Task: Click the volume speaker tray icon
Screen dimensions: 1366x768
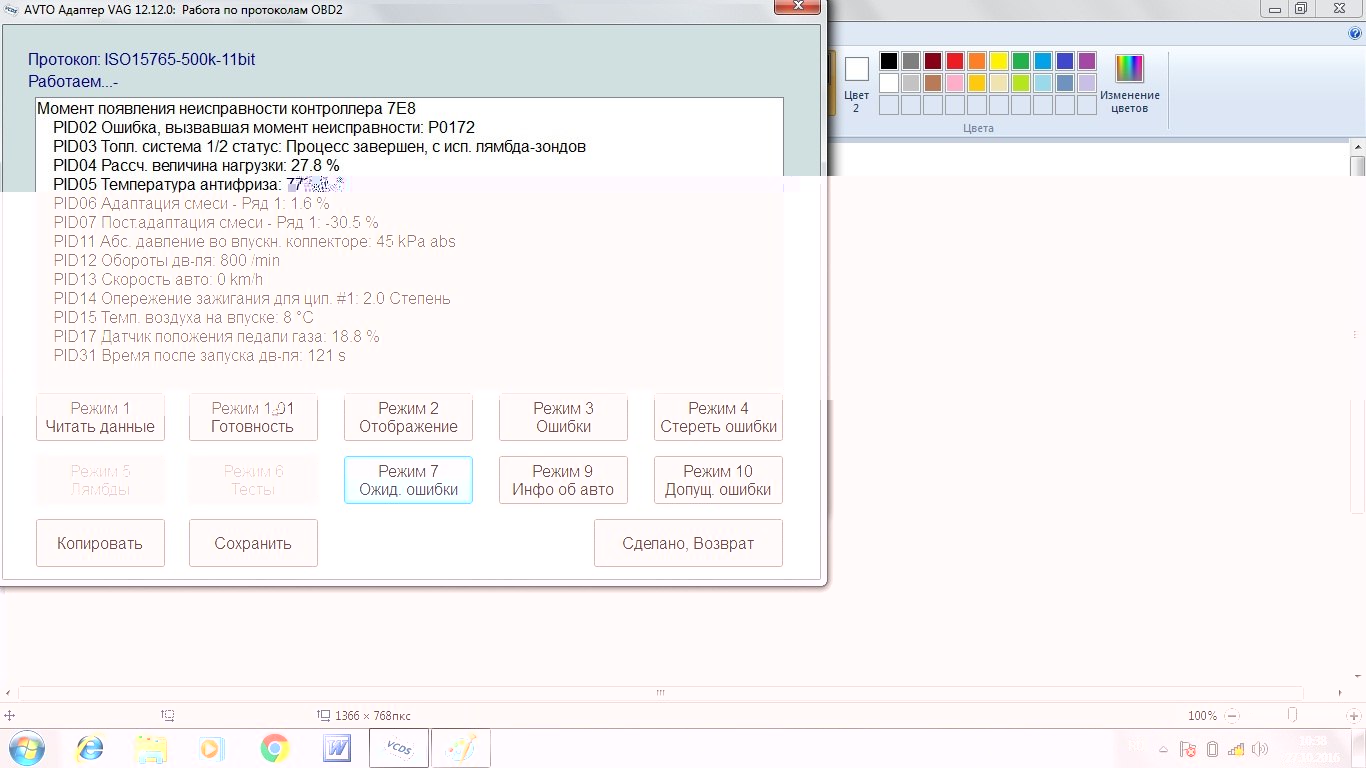Action: pos(1260,749)
